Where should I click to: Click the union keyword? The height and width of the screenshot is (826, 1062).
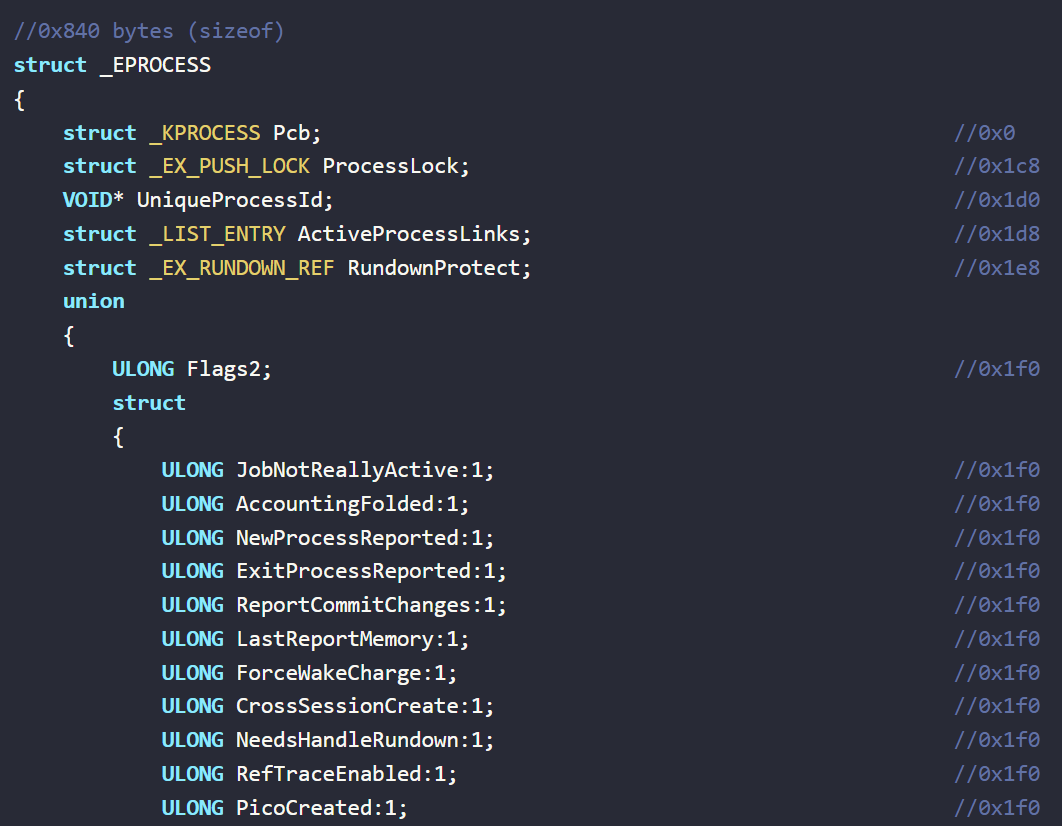(x=93, y=301)
